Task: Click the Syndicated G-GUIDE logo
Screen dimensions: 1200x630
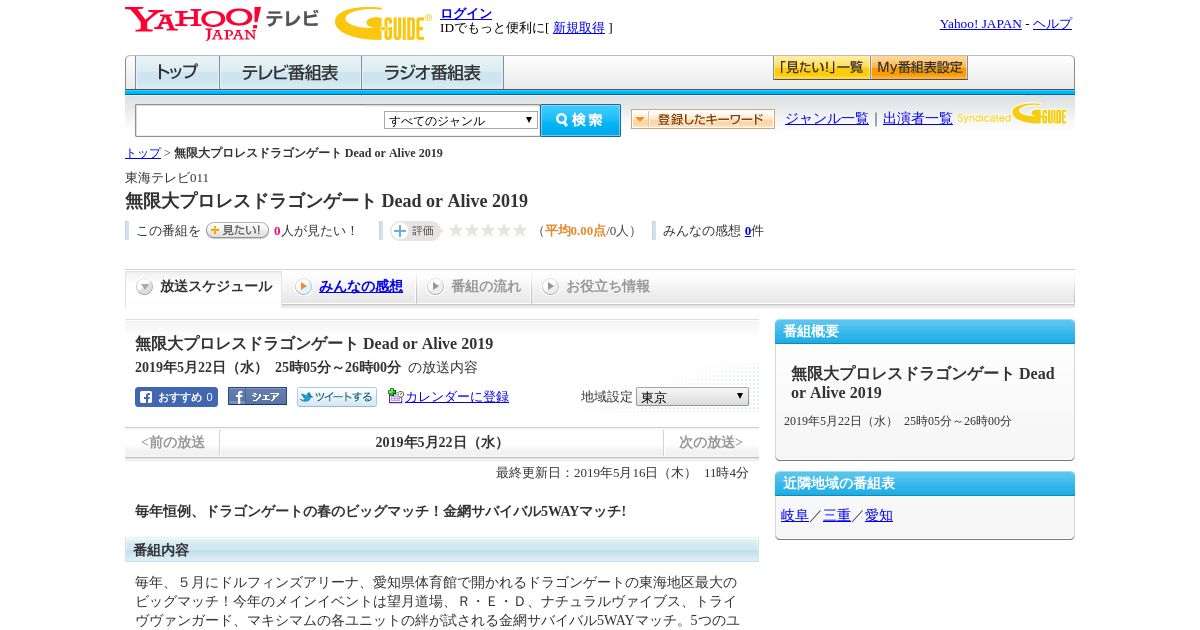Action: point(1012,114)
